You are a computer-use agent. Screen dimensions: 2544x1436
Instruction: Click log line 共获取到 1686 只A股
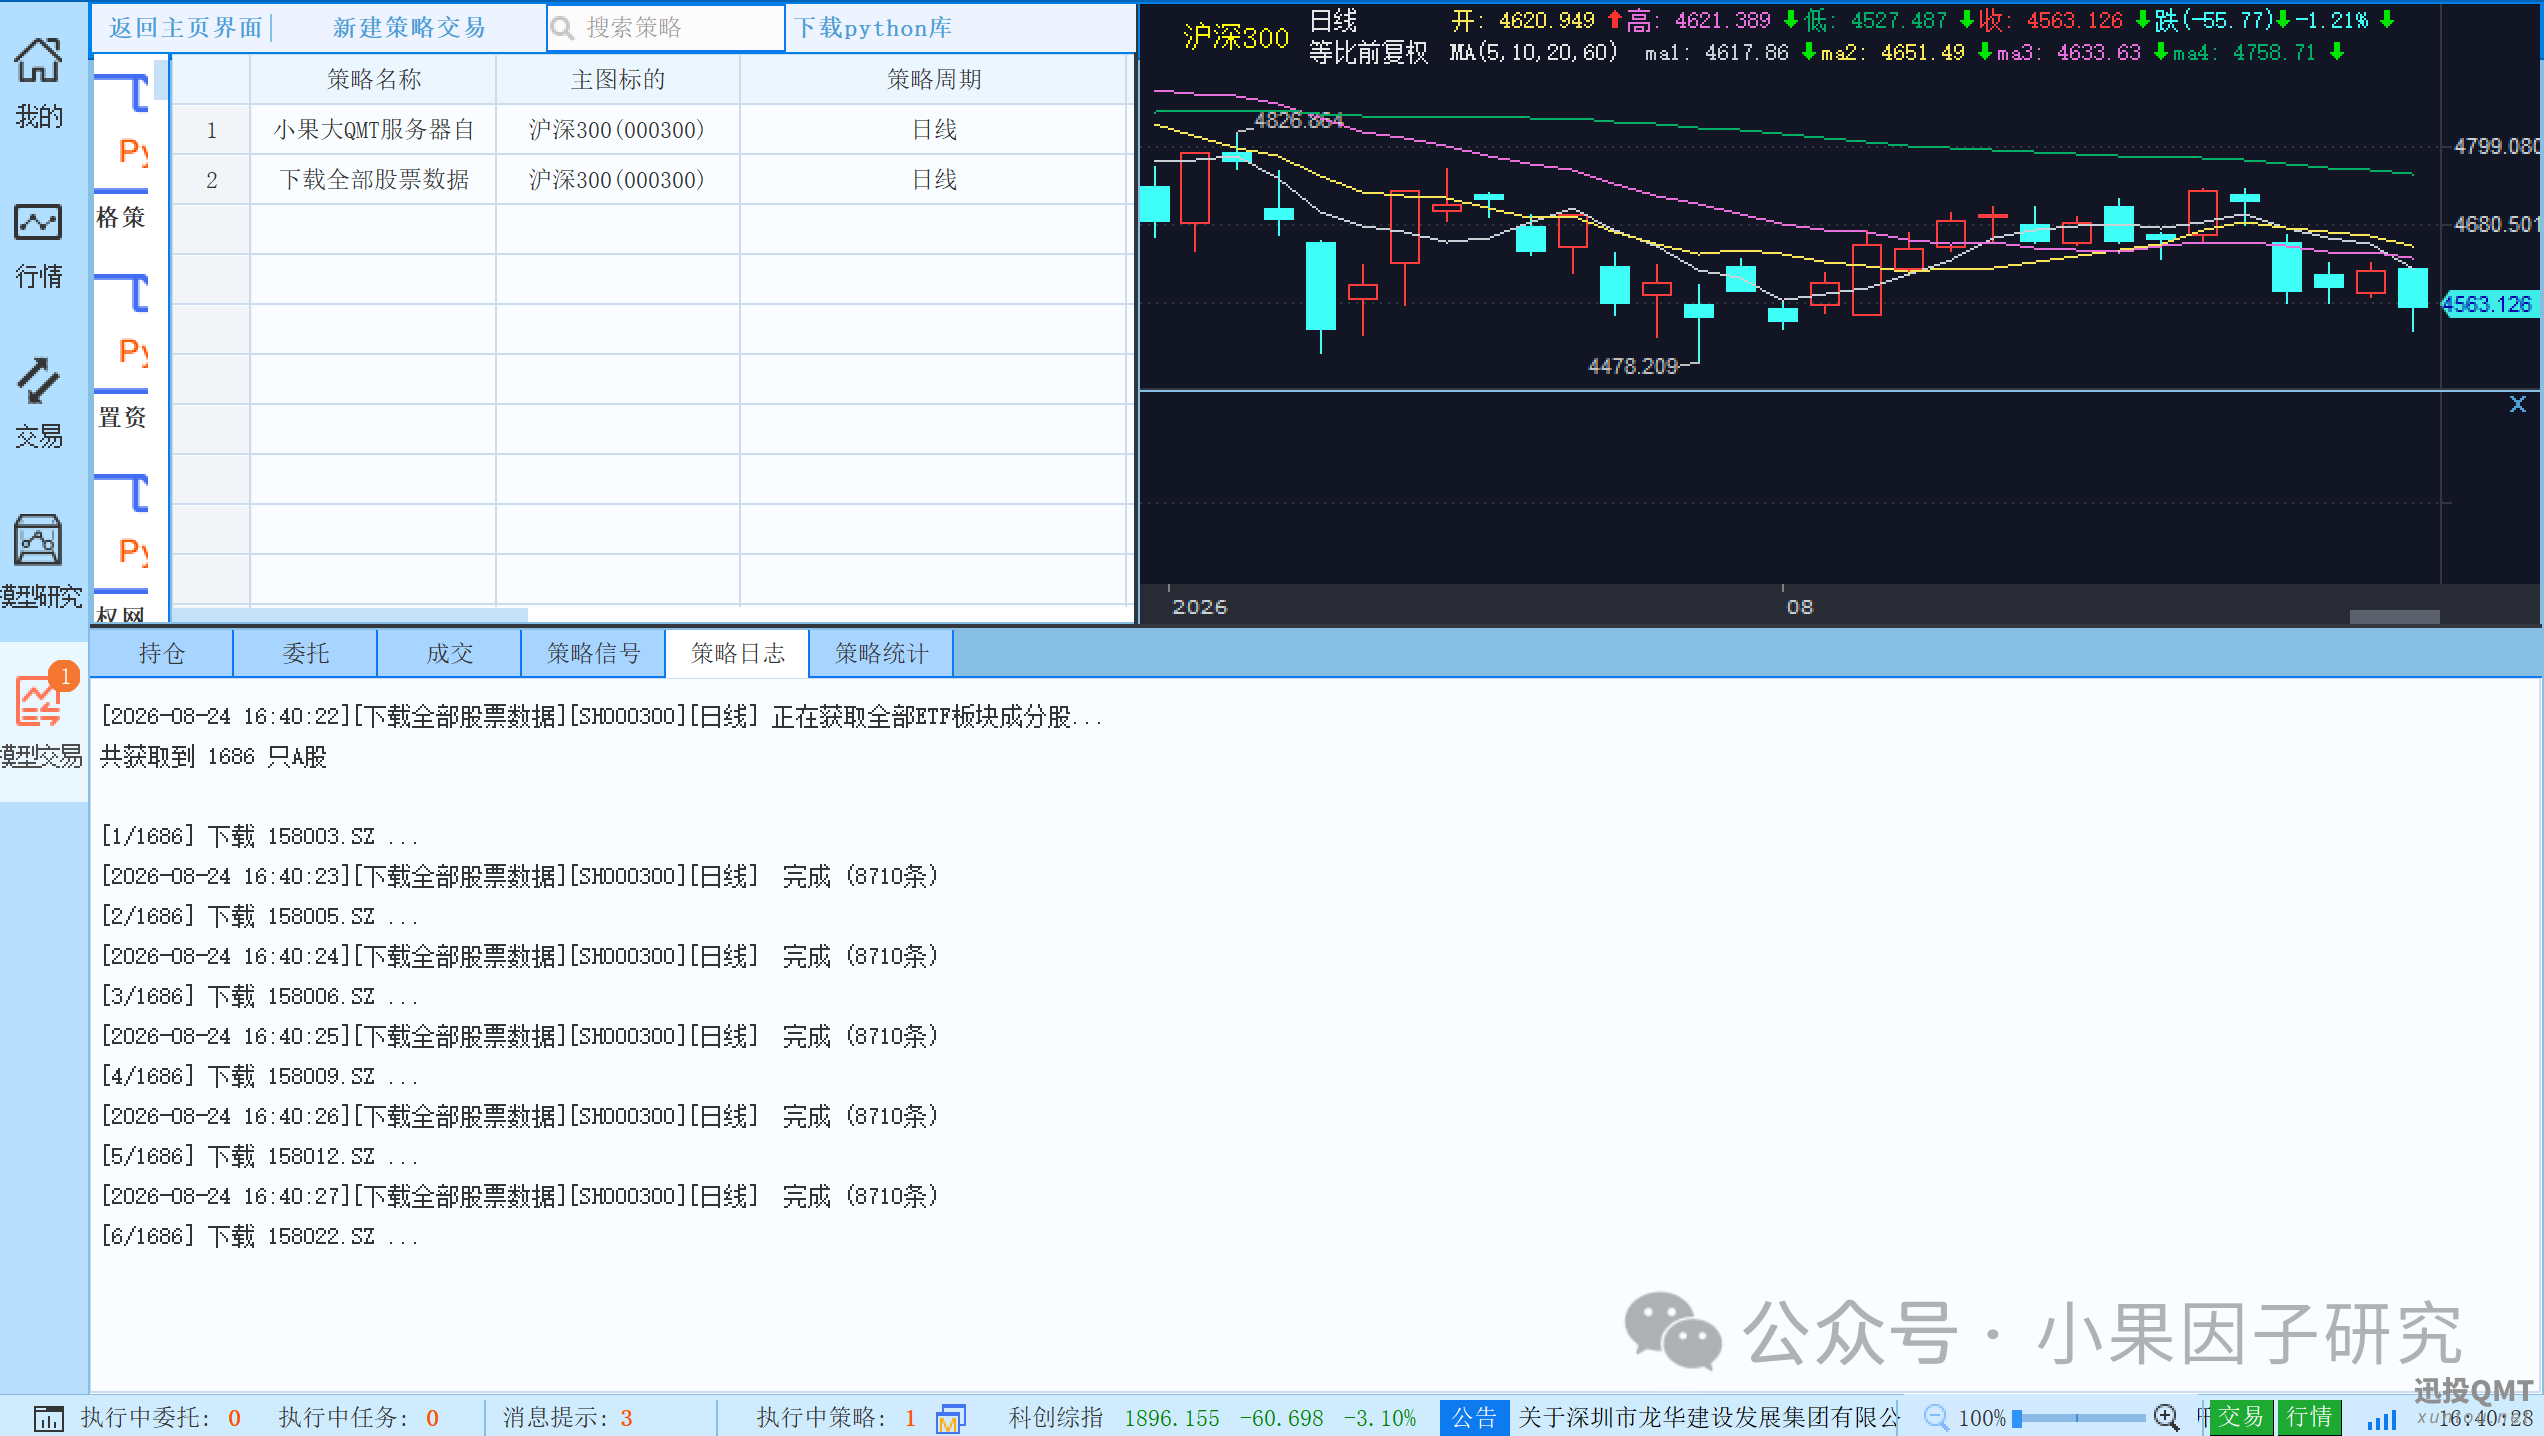[x=214, y=757]
